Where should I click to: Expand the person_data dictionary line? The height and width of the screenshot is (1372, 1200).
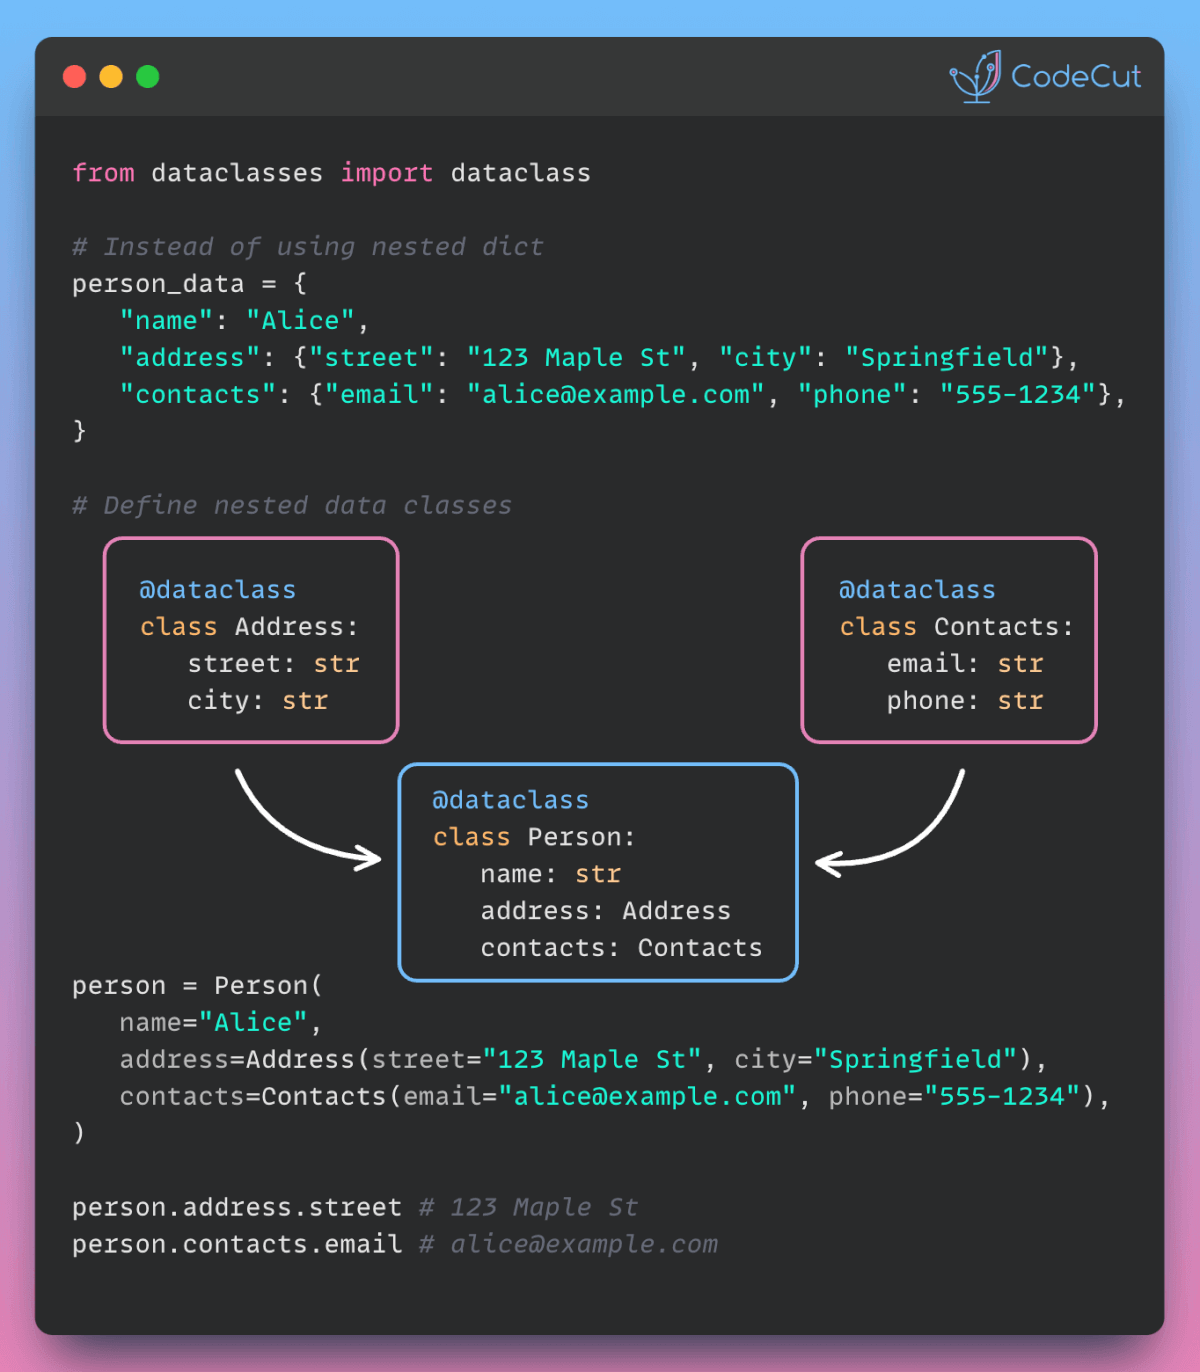click(x=185, y=283)
